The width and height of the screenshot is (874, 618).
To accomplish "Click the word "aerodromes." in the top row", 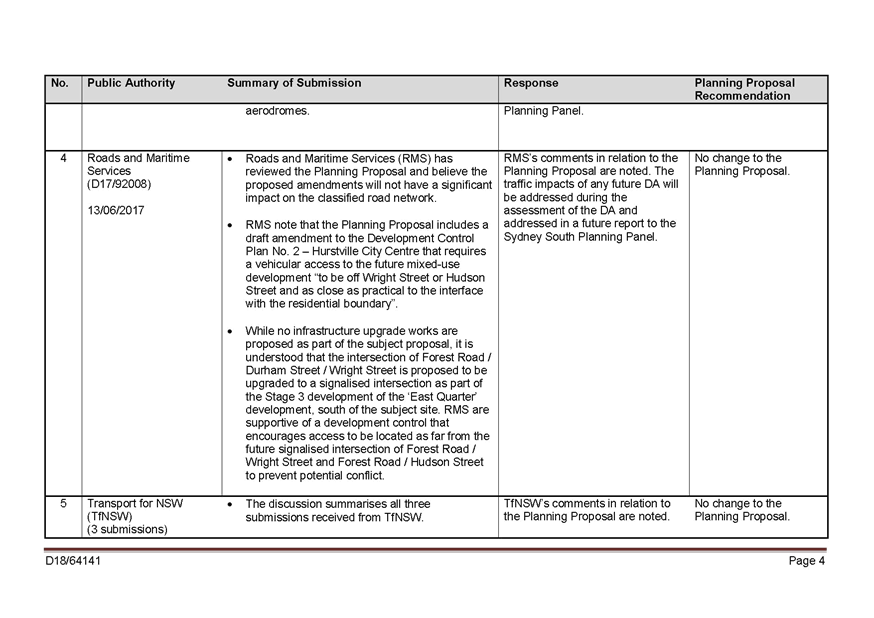I will 277,111.
